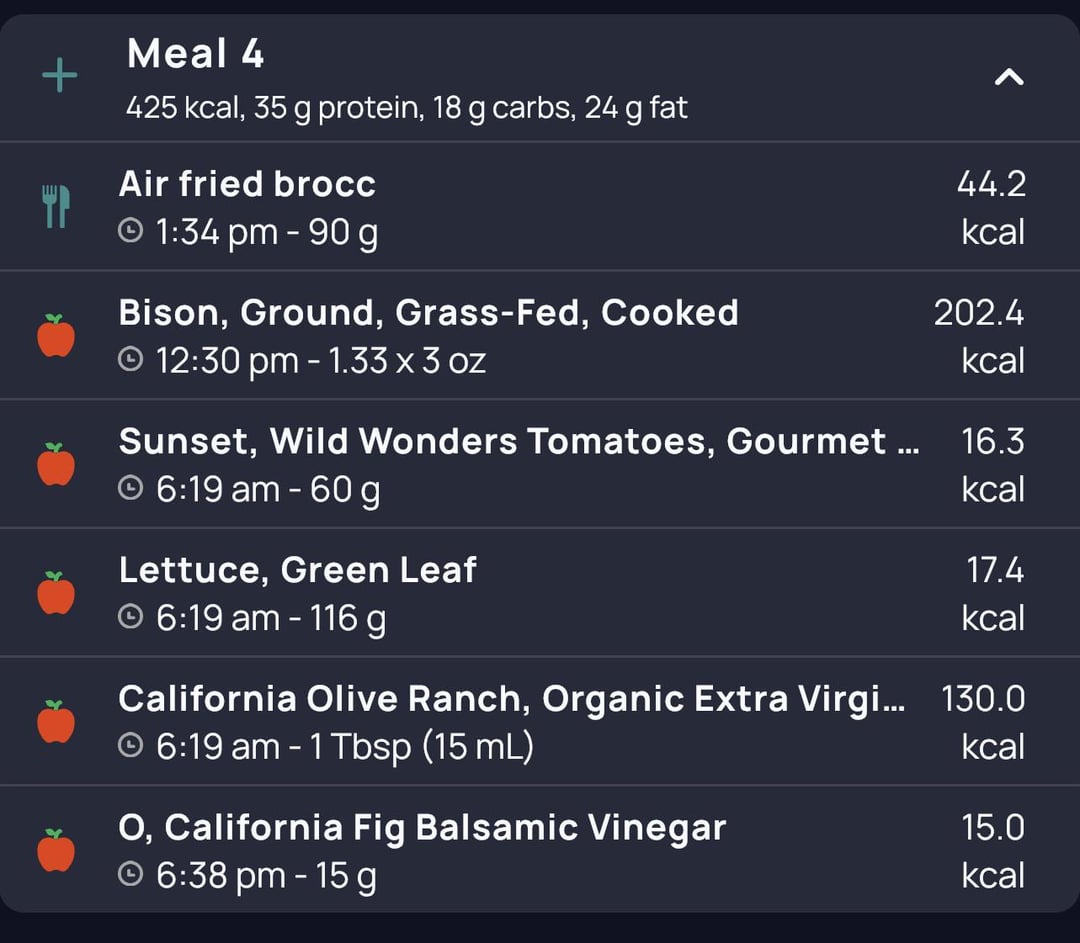Tap the apple icon beside Sunset Wild Wonders Tomatoes
Screen dimensions: 1080x943
tap(56, 464)
